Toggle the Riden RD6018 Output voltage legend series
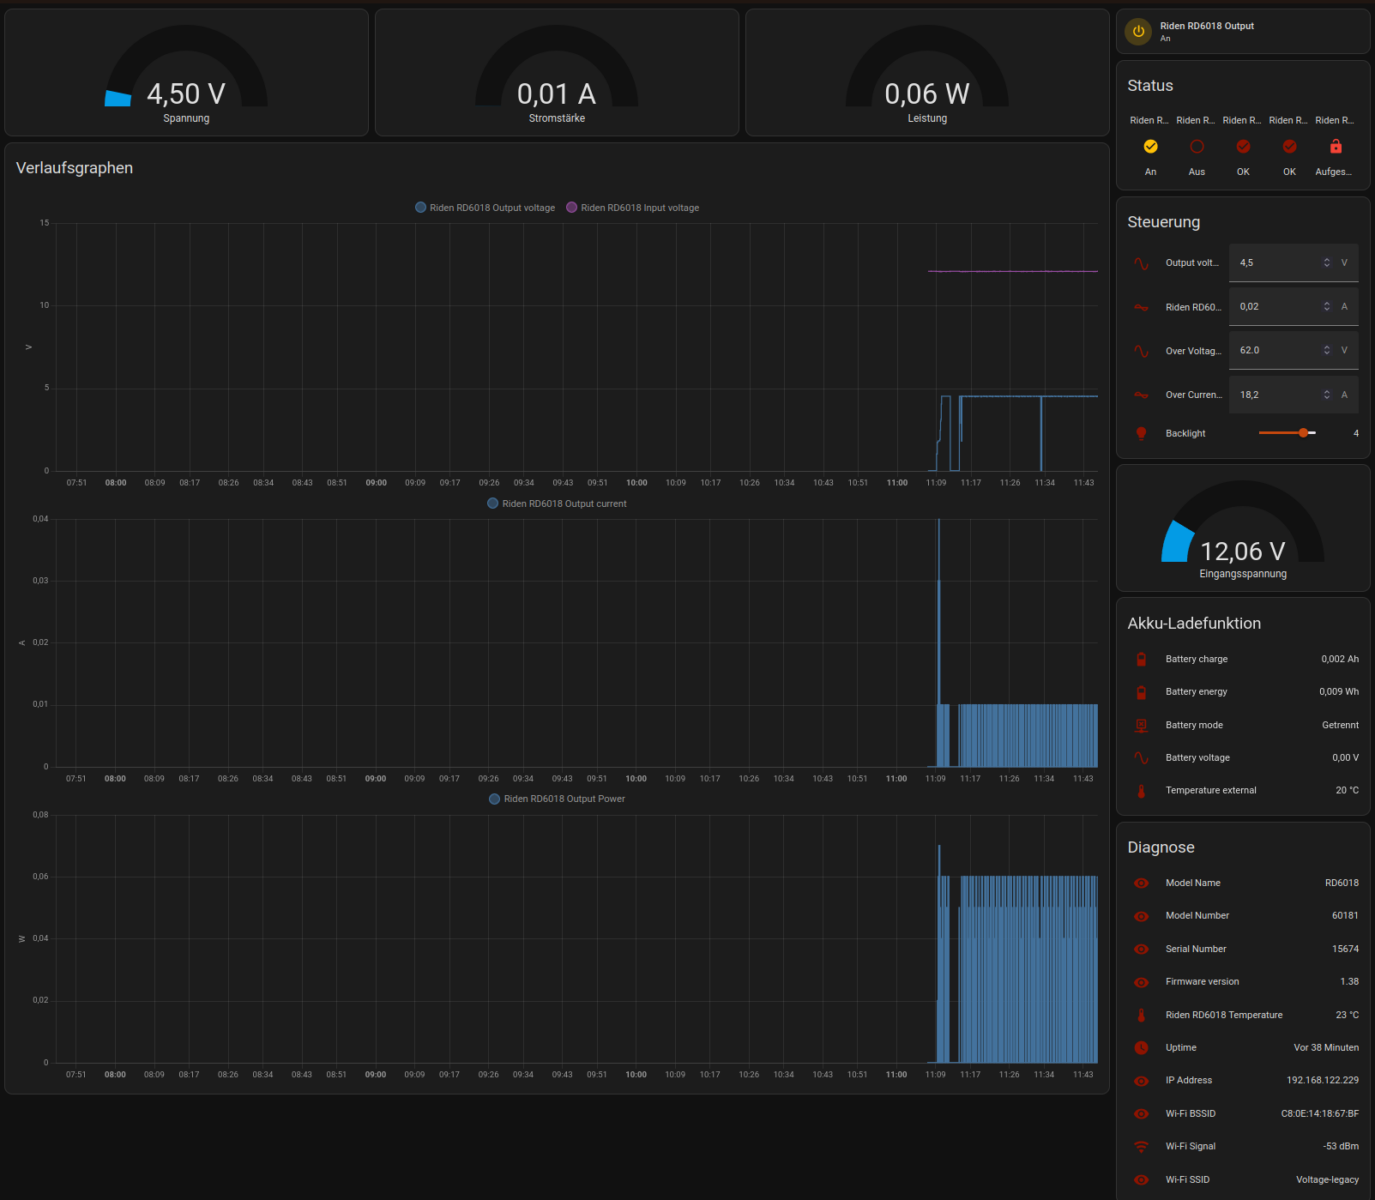This screenshot has width=1375, height=1200. pos(485,208)
